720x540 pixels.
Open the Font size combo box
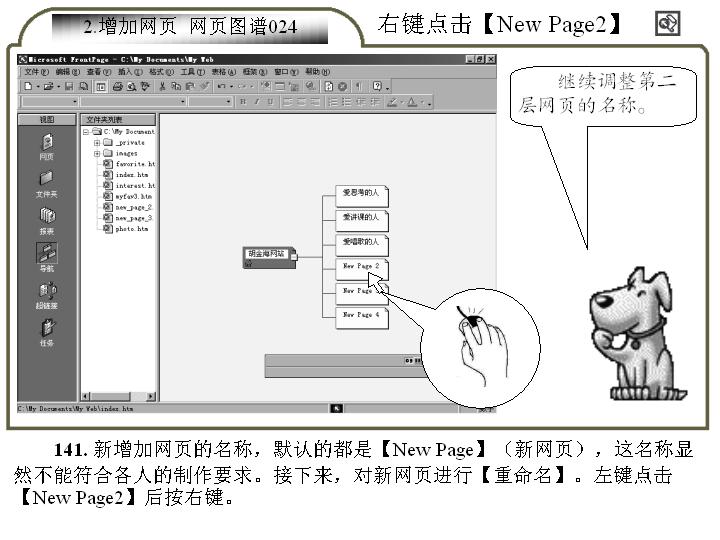pos(211,101)
